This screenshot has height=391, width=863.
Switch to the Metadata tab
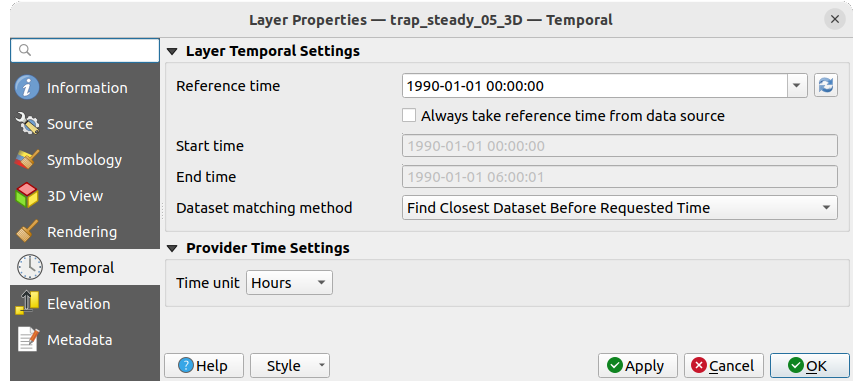coord(85,340)
